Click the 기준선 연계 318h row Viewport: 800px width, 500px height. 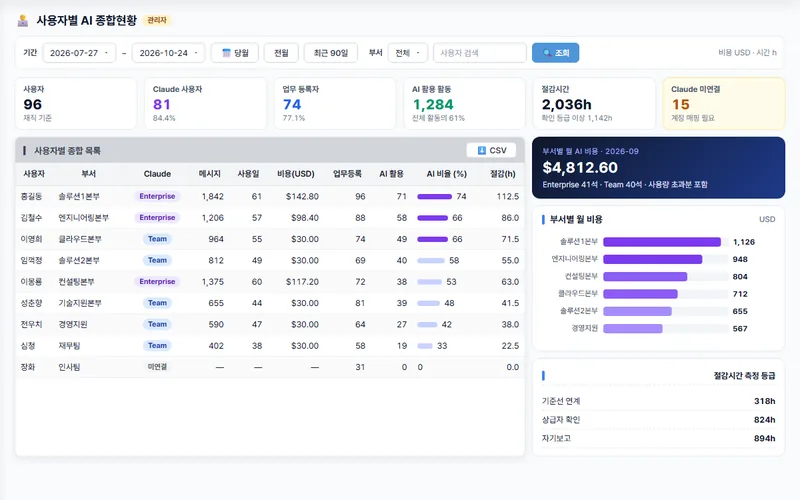pyautogui.click(x=658, y=401)
